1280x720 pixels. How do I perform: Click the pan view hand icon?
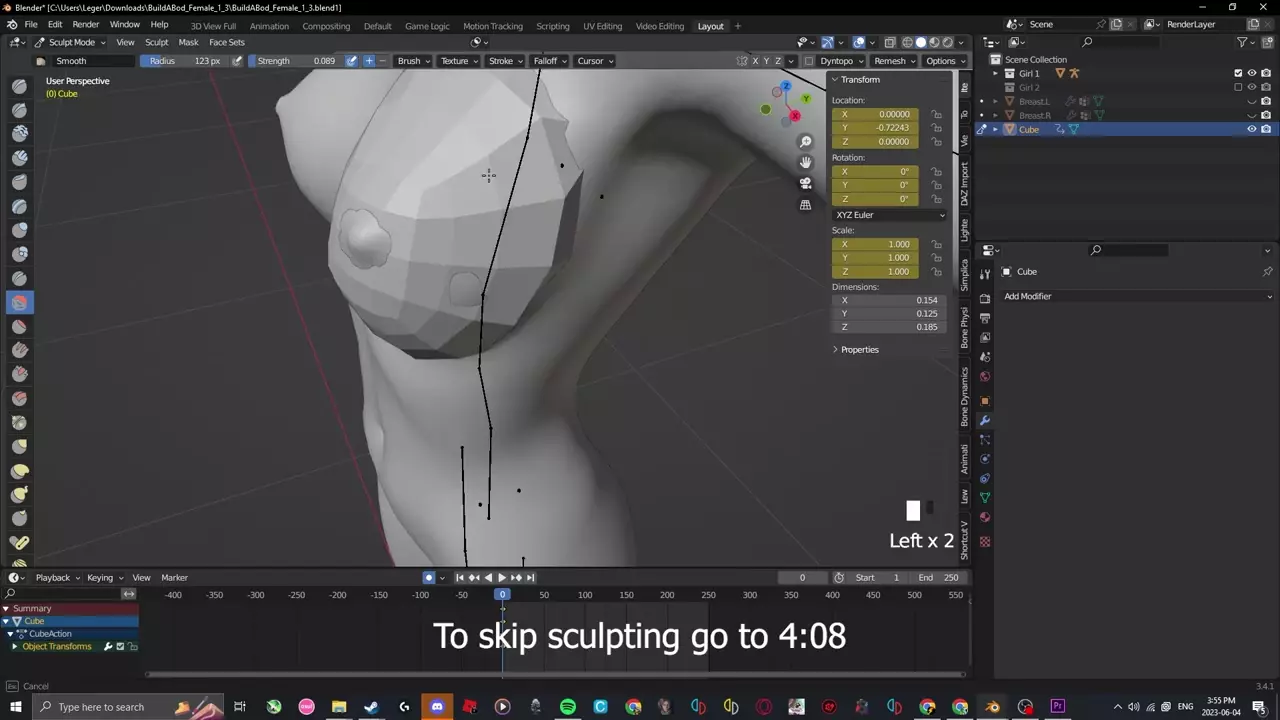coord(805,162)
